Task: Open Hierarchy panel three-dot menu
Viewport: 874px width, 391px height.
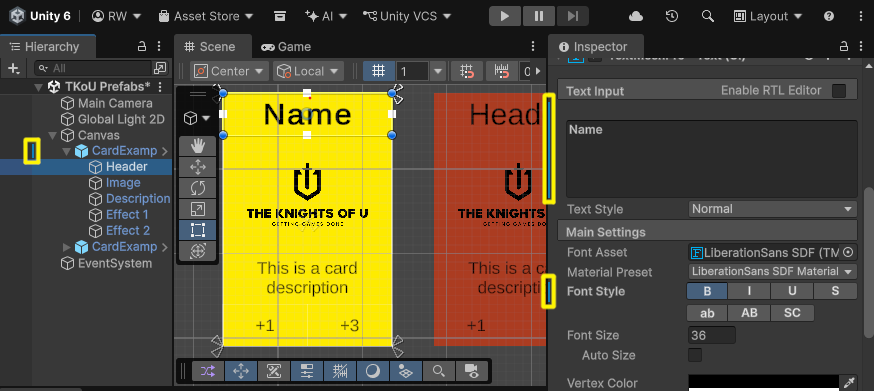Action: coord(159,46)
